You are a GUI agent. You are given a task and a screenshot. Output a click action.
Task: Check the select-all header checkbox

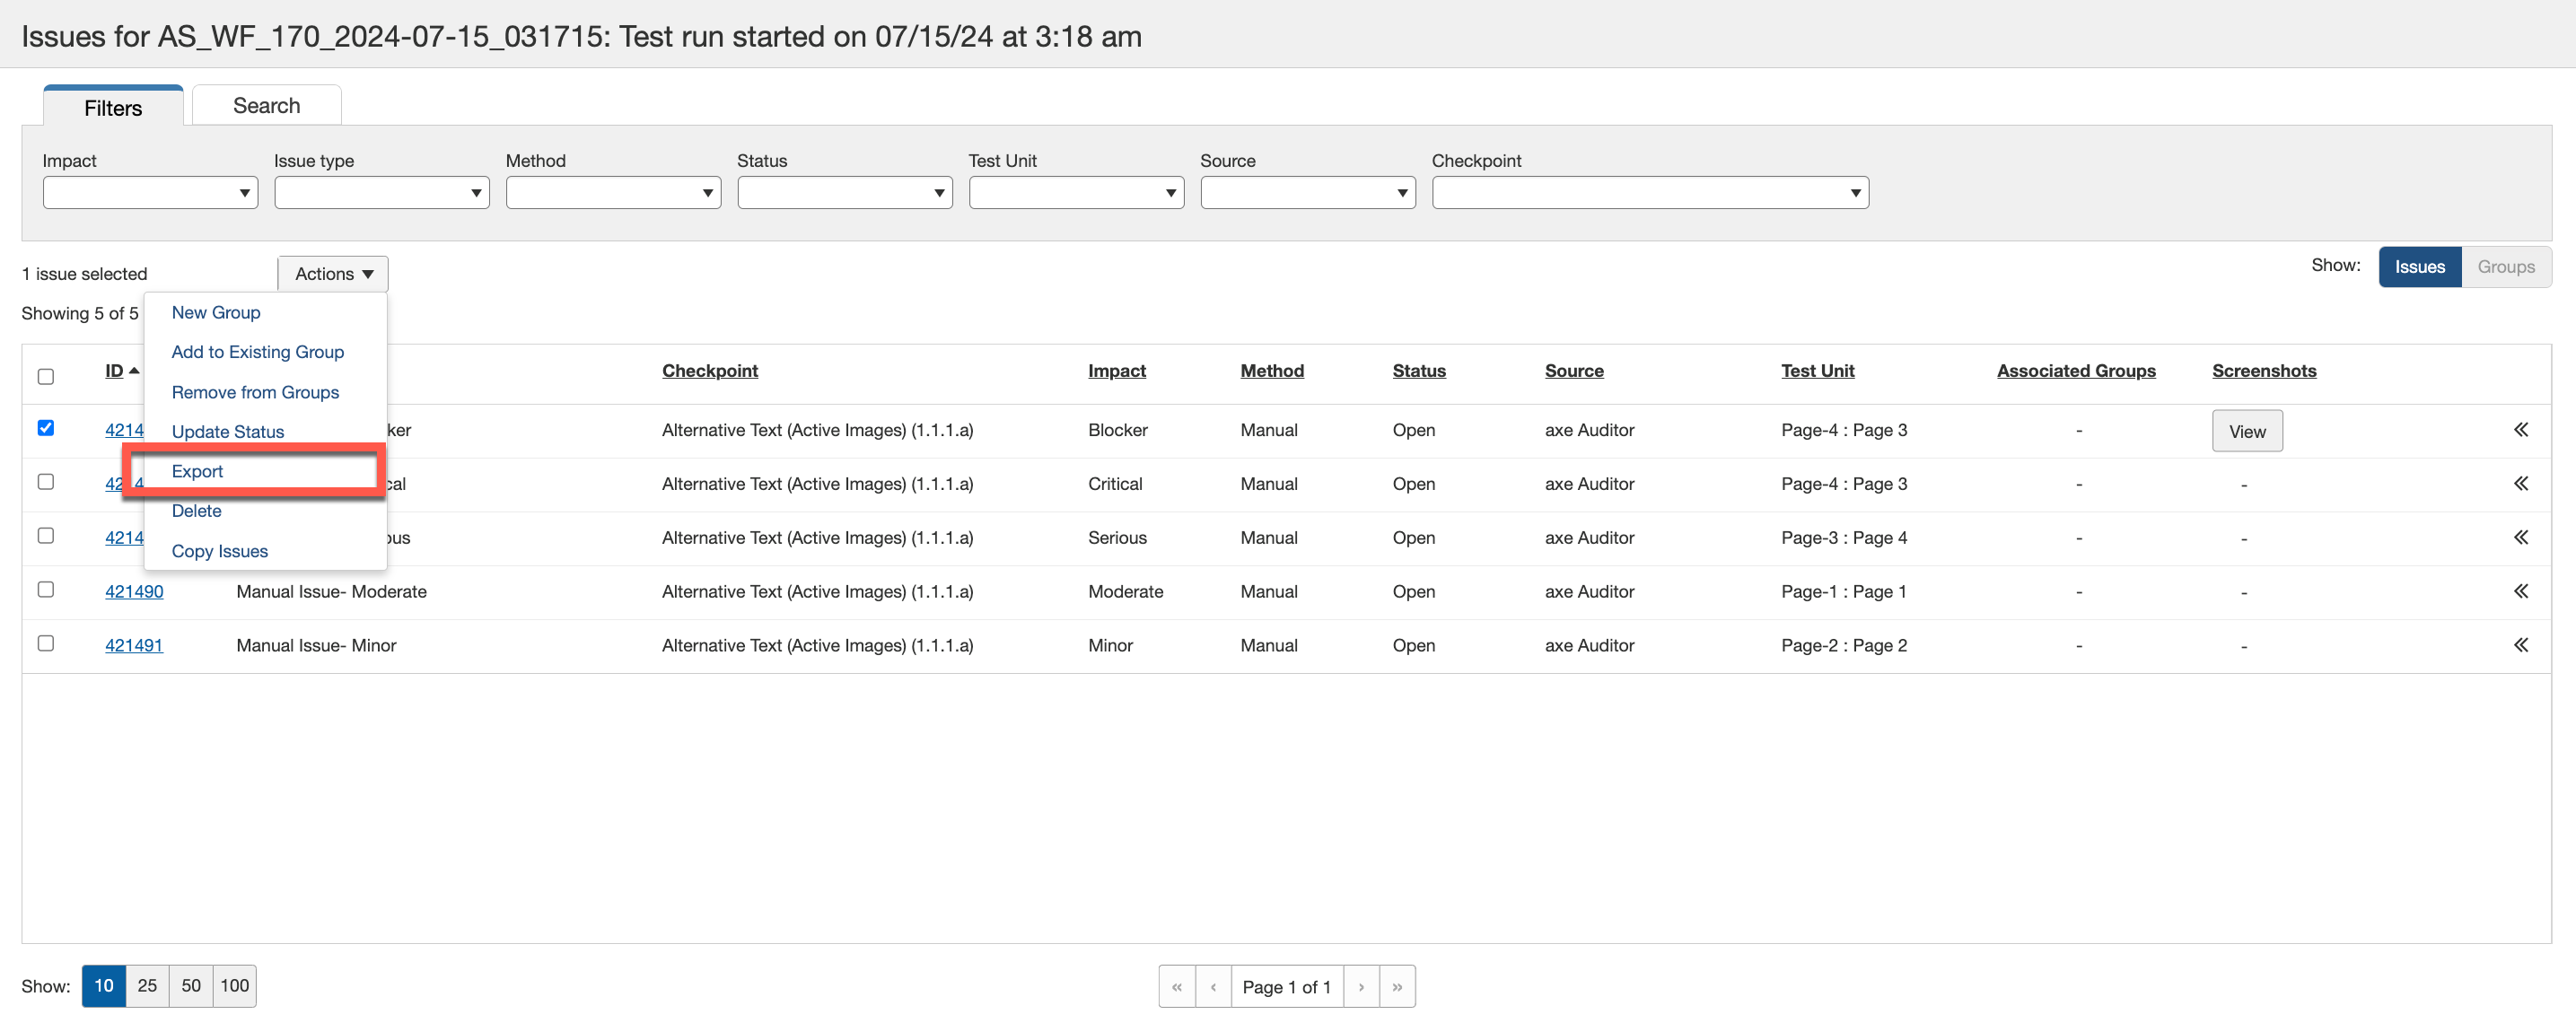point(46,377)
